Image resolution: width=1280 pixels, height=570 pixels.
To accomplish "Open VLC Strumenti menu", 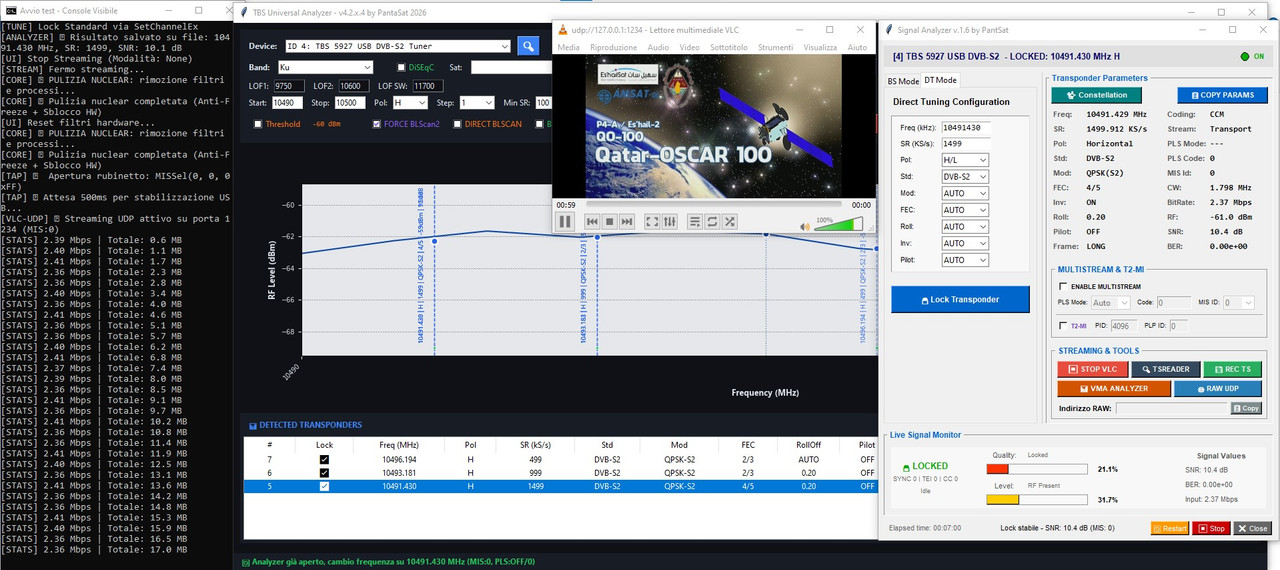I will (775, 47).
